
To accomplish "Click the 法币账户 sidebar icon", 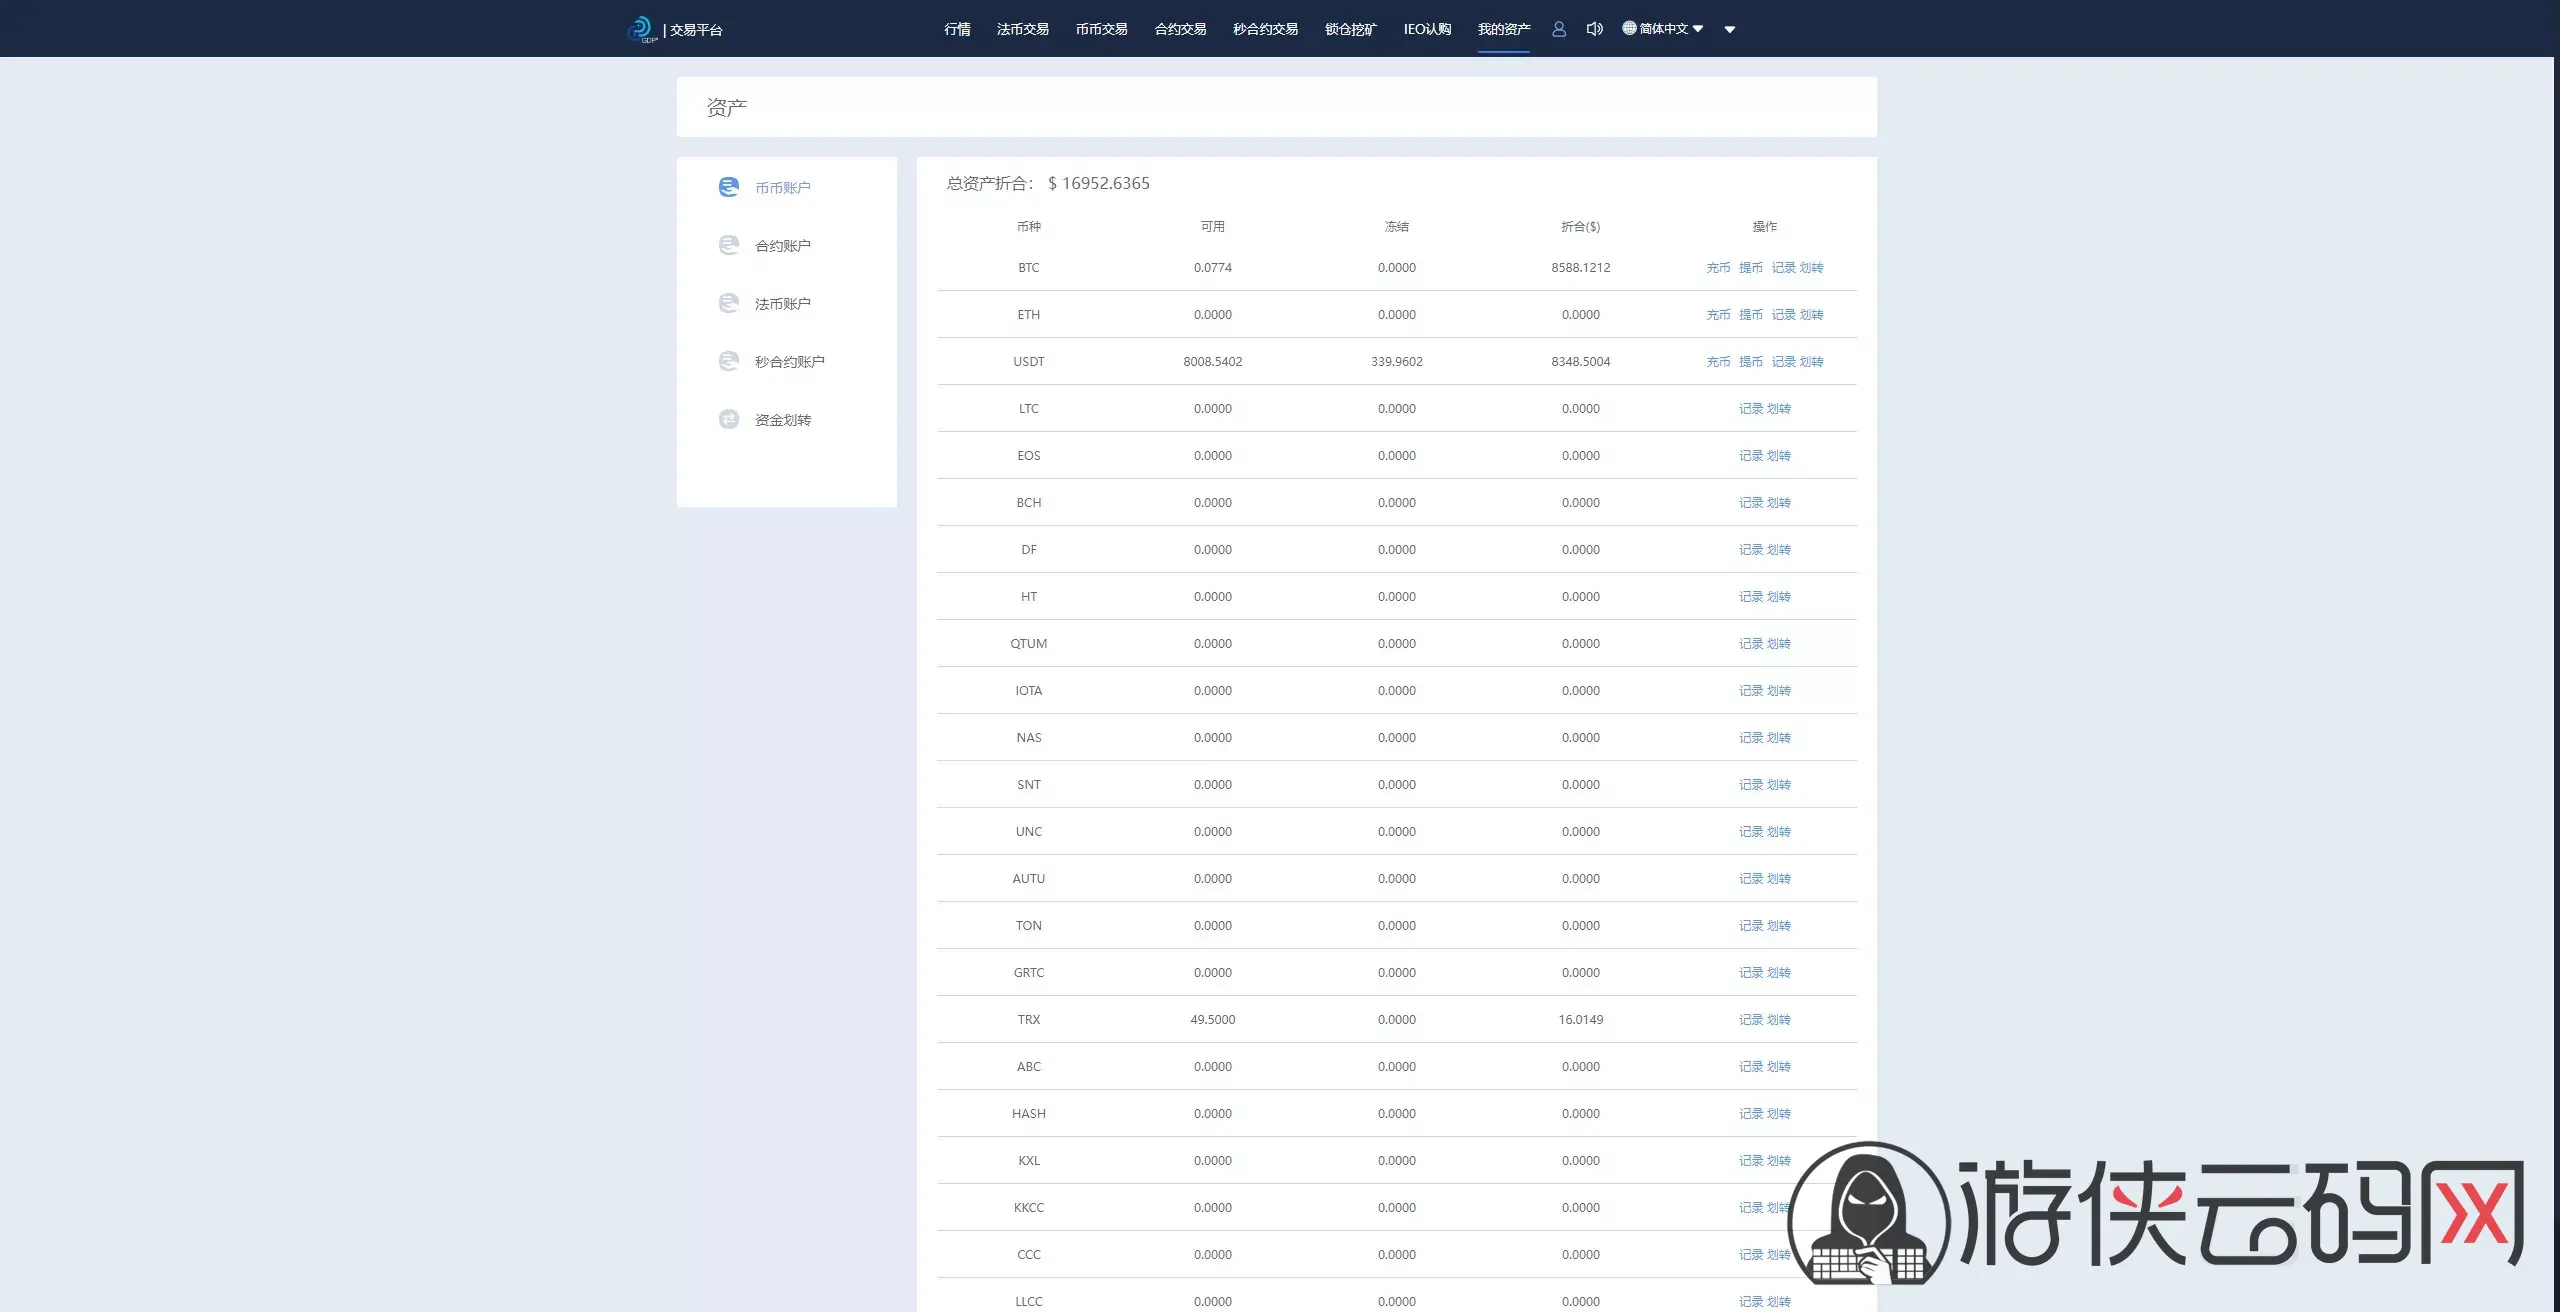I will point(729,303).
